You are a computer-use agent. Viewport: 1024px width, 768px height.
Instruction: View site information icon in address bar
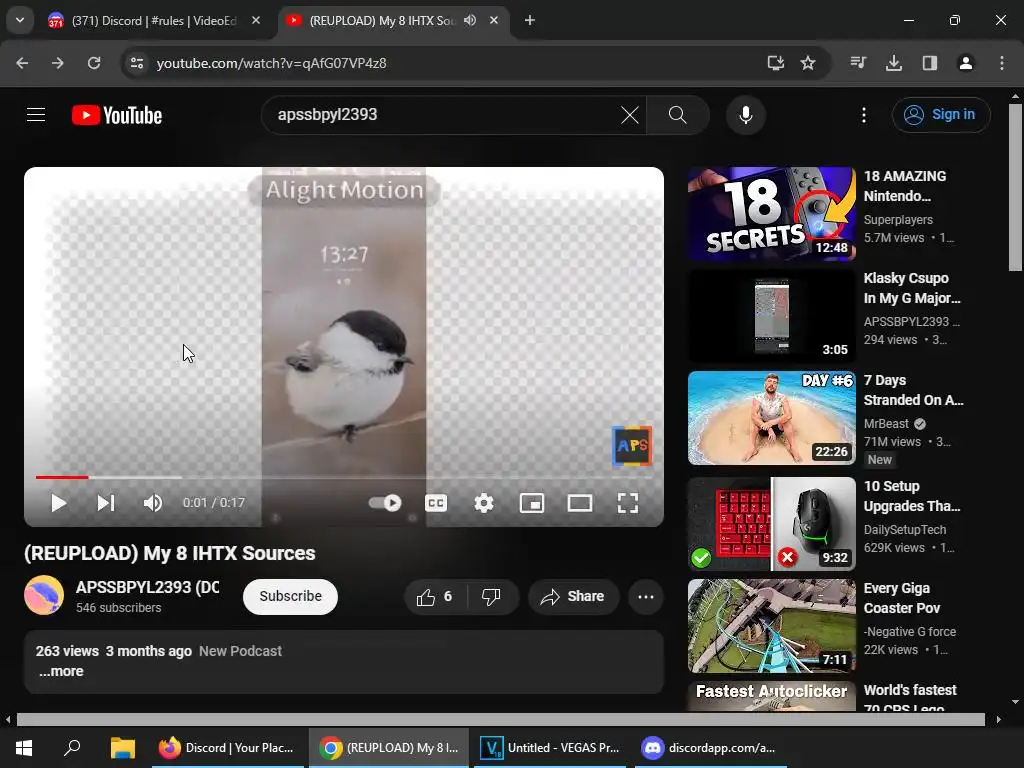coord(137,63)
